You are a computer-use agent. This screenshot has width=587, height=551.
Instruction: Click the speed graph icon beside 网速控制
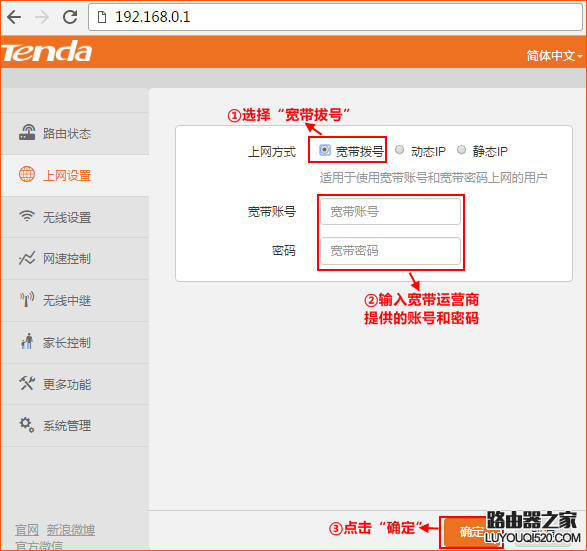point(27,258)
